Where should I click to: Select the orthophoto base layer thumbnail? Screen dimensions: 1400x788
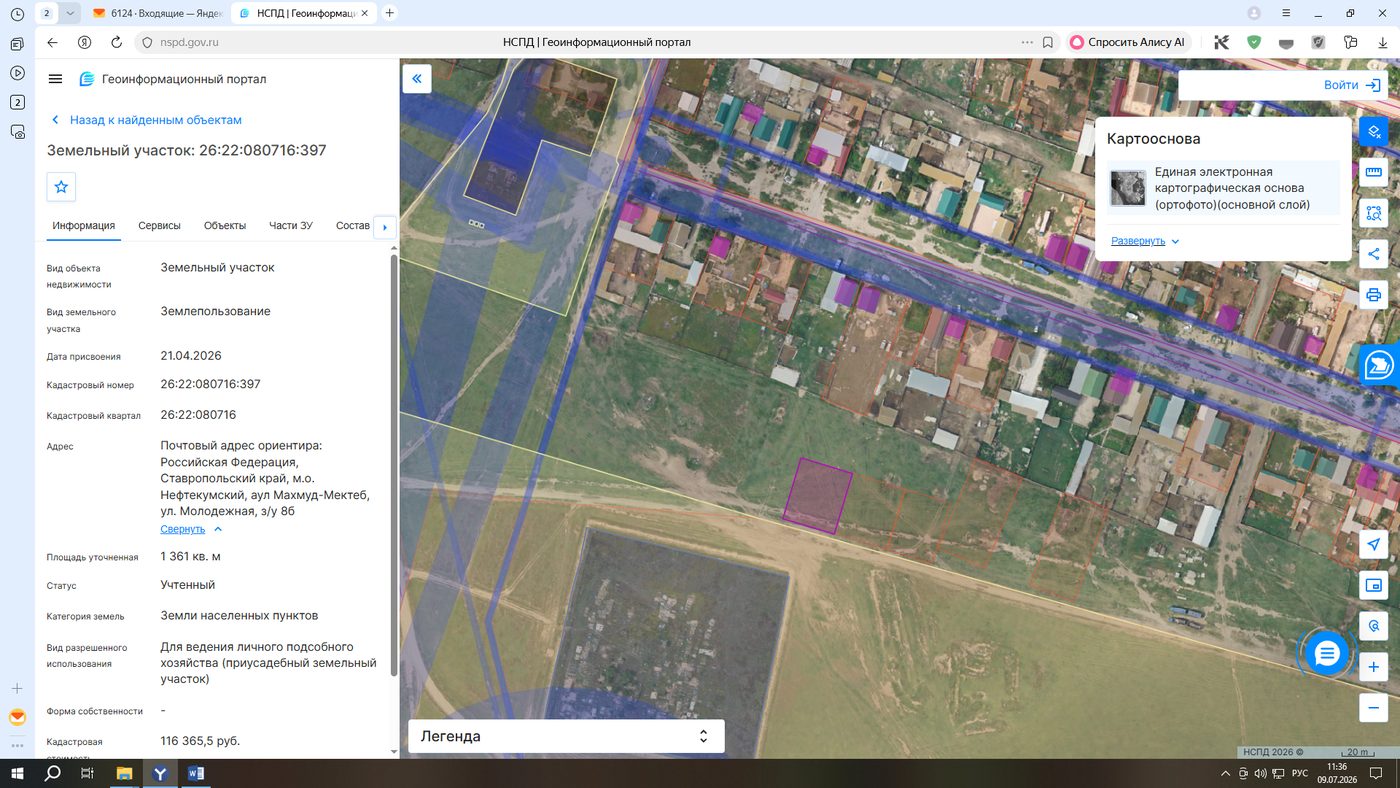pyautogui.click(x=1128, y=188)
